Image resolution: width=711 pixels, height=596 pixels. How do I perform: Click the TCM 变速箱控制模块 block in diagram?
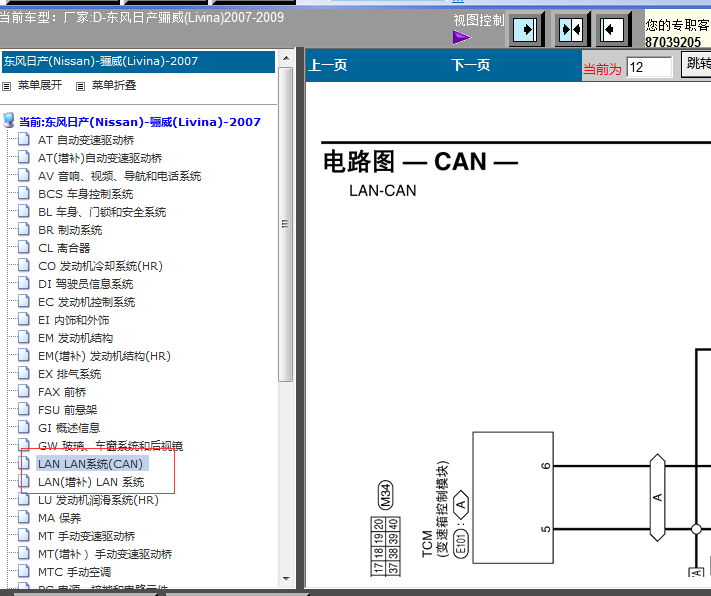coord(513,498)
